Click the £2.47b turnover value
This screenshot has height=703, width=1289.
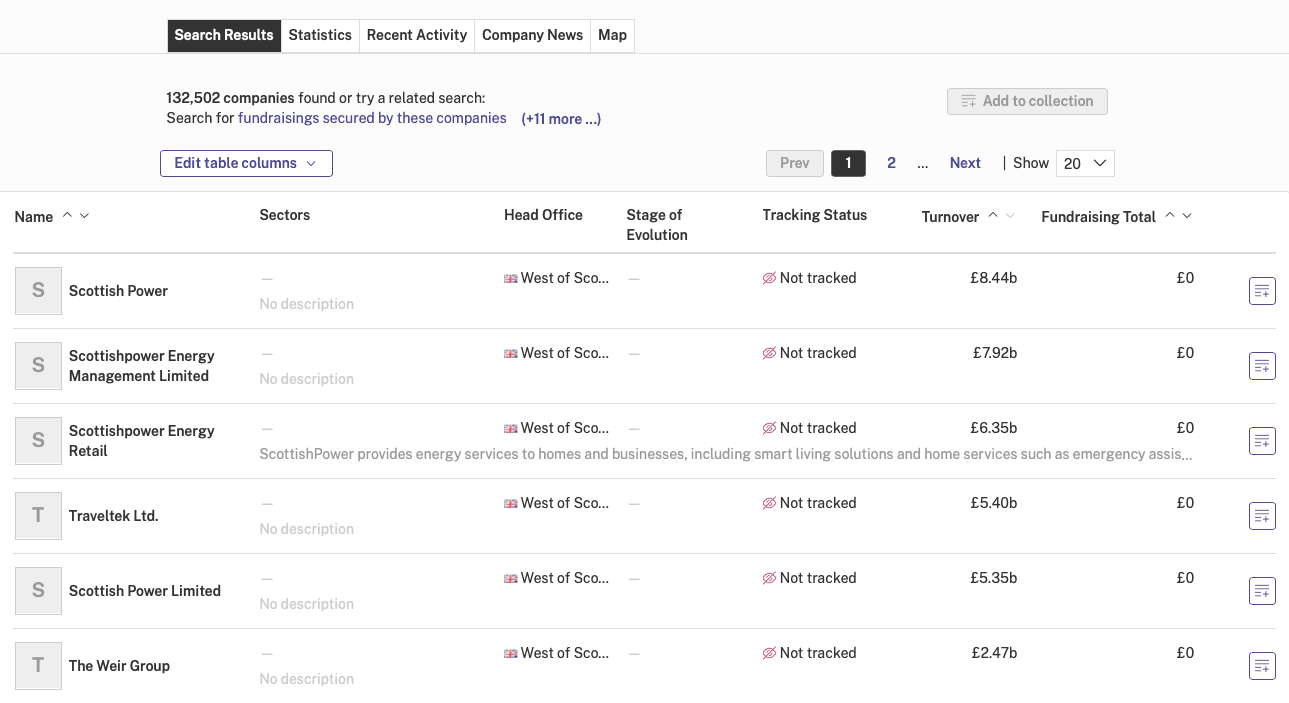pyautogui.click(x=994, y=653)
